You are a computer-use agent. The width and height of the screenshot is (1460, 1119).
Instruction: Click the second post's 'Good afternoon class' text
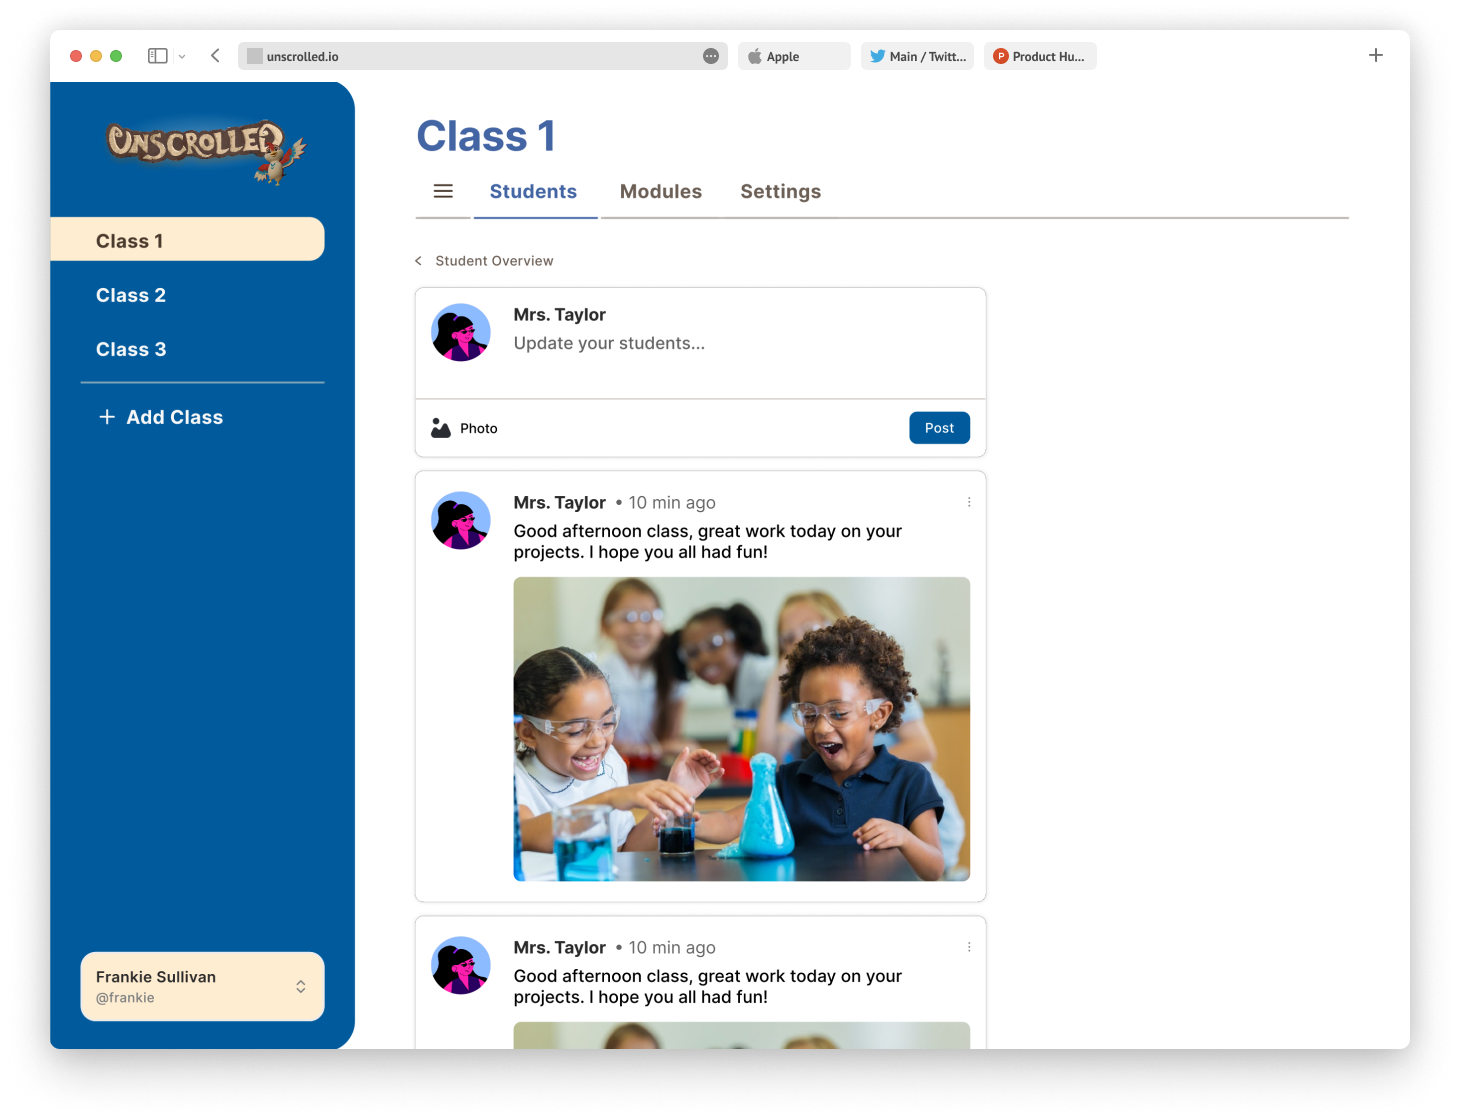pos(708,986)
